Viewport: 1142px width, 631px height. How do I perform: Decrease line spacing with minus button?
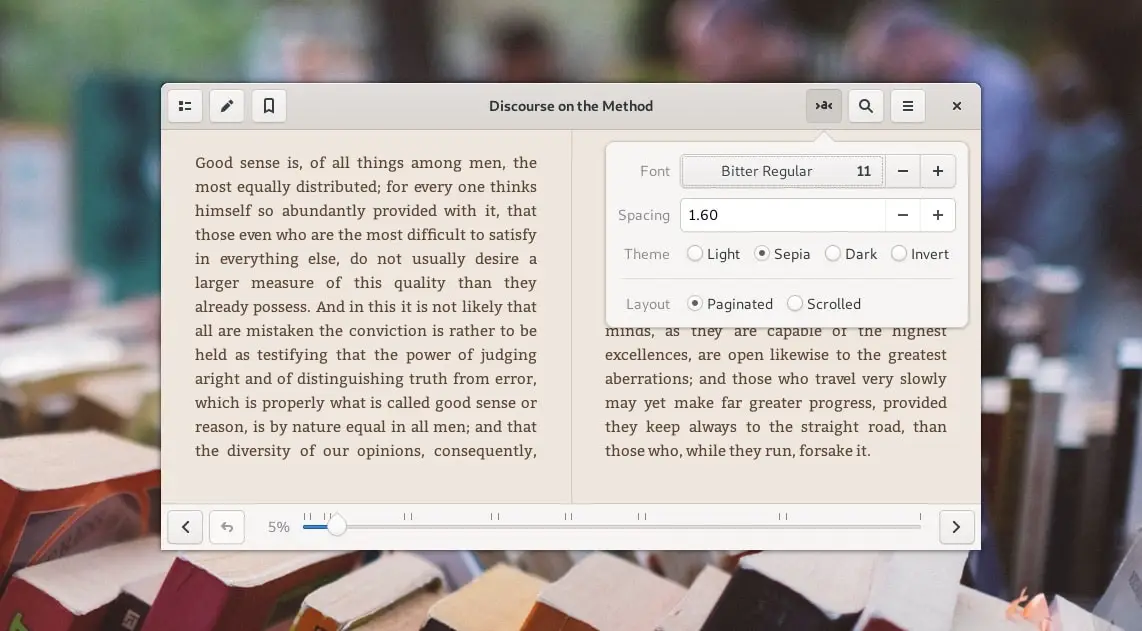tap(903, 215)
